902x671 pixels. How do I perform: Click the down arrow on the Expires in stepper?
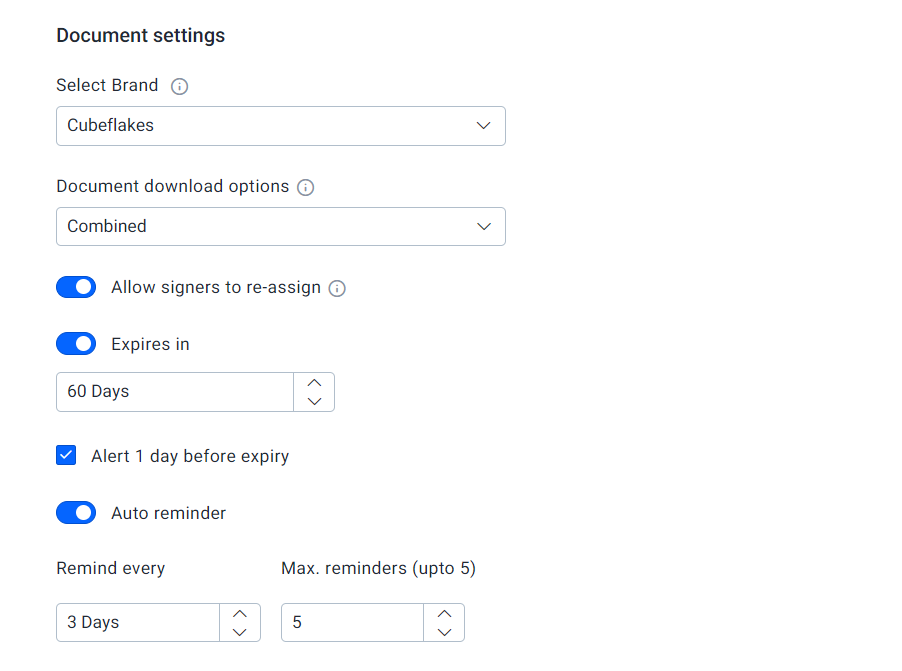314,401
